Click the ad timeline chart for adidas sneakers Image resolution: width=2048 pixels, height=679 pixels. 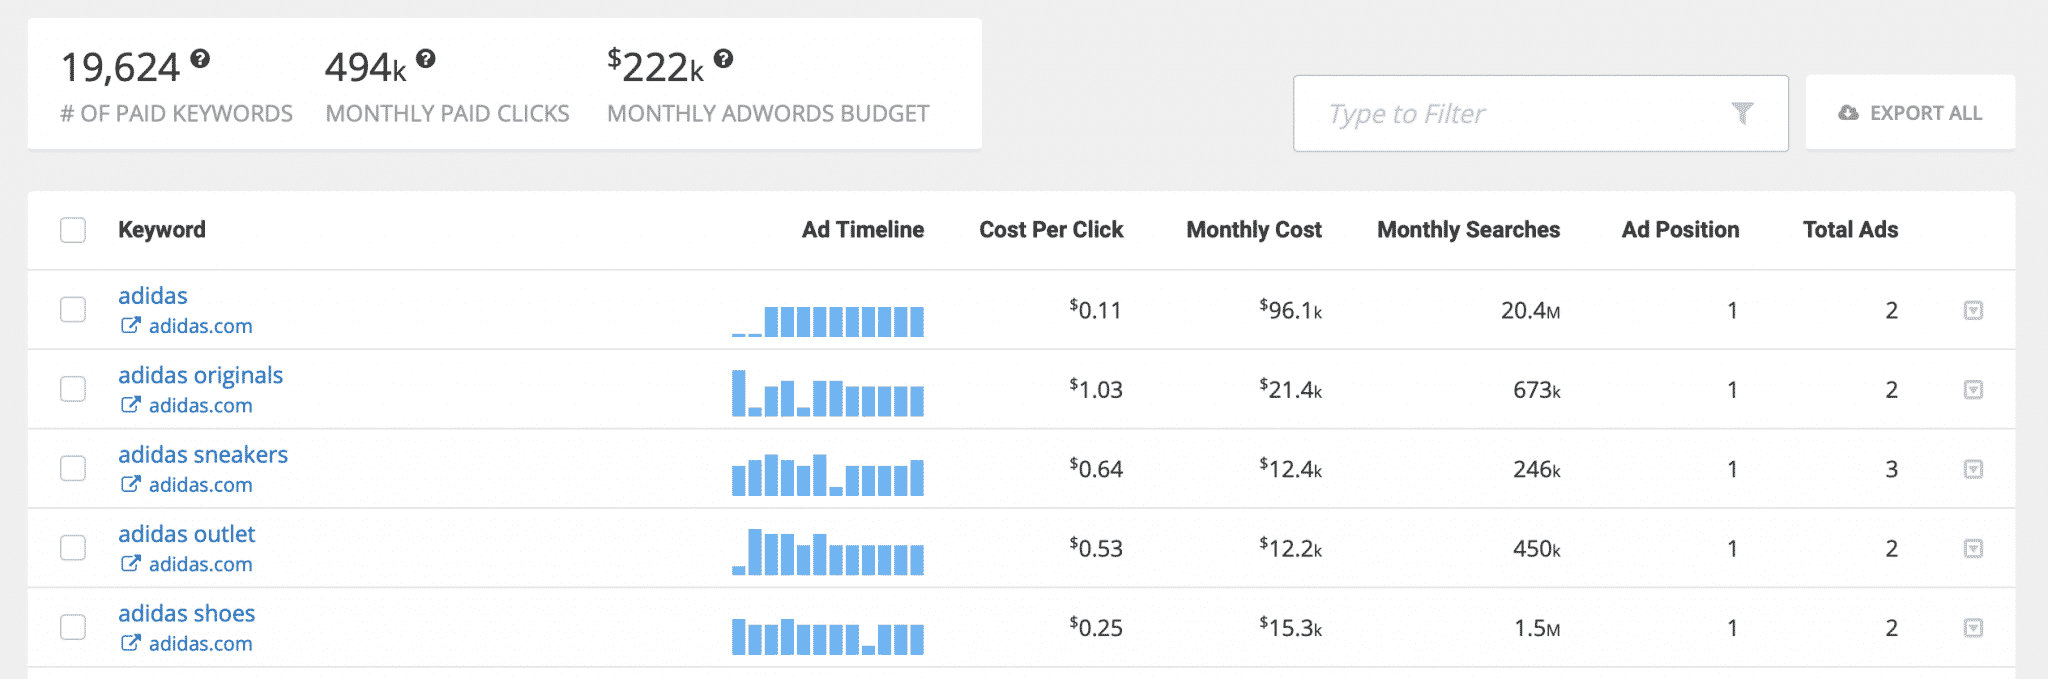click(x=828, y=475)
